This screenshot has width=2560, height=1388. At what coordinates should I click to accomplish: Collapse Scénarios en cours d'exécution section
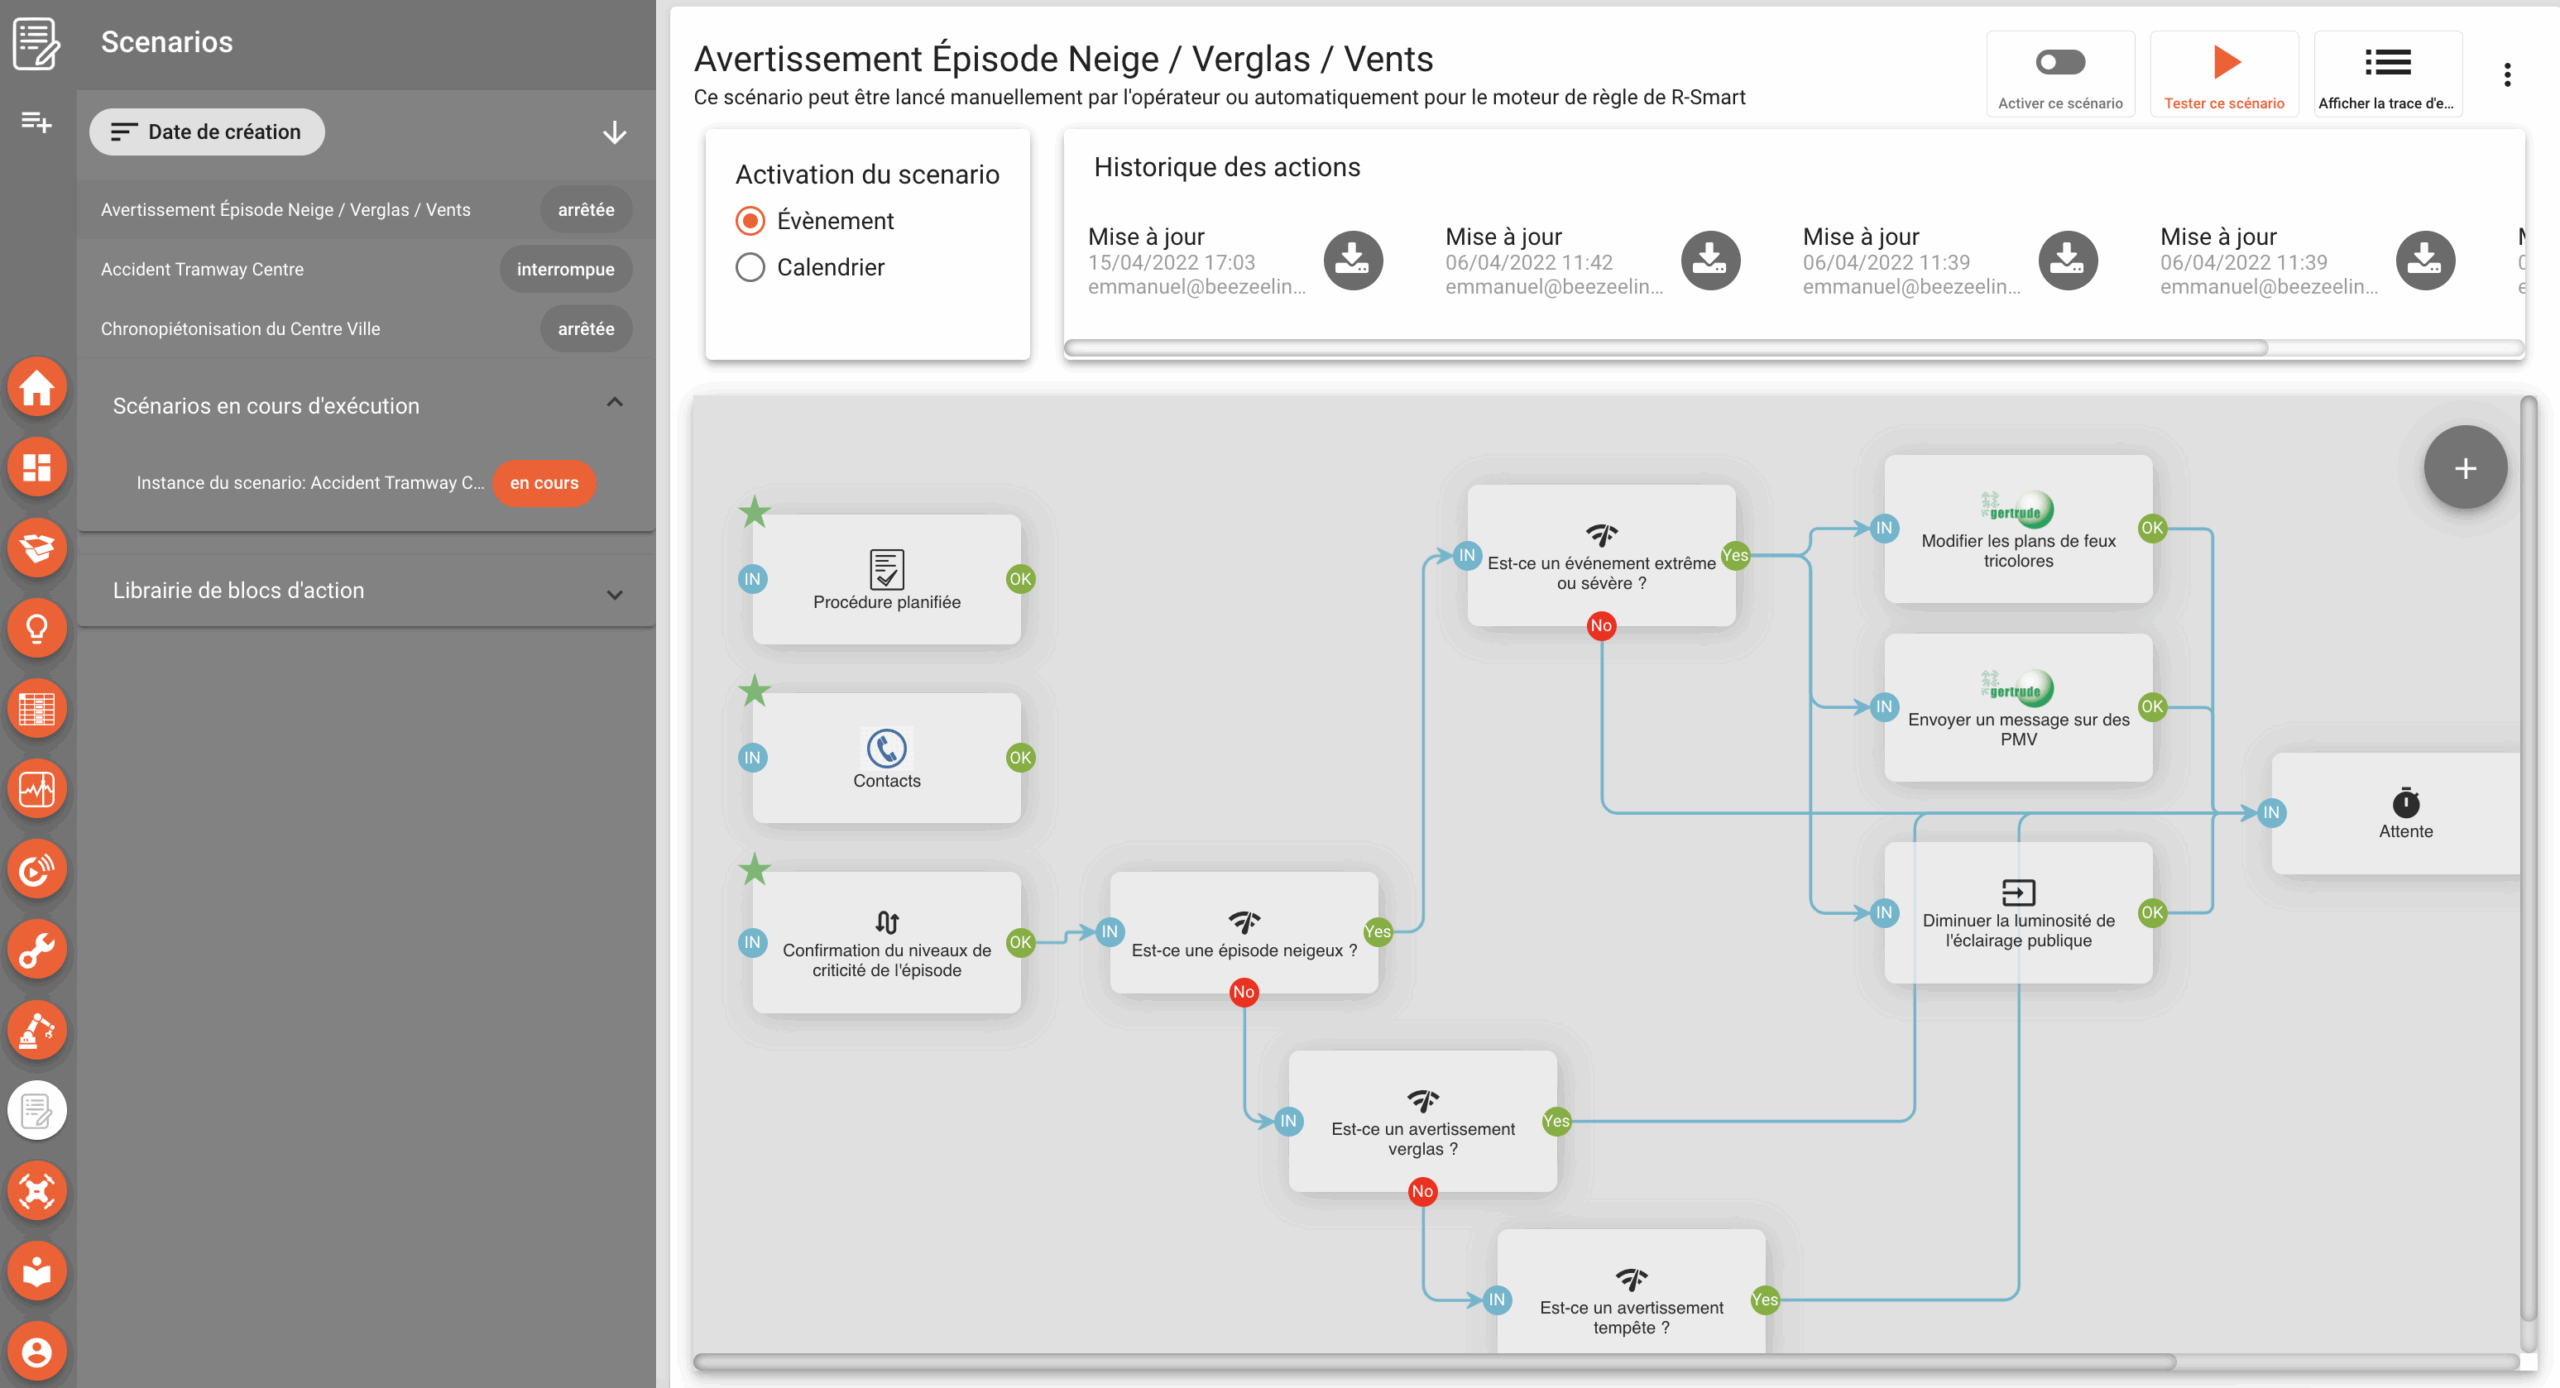[615, 403]
